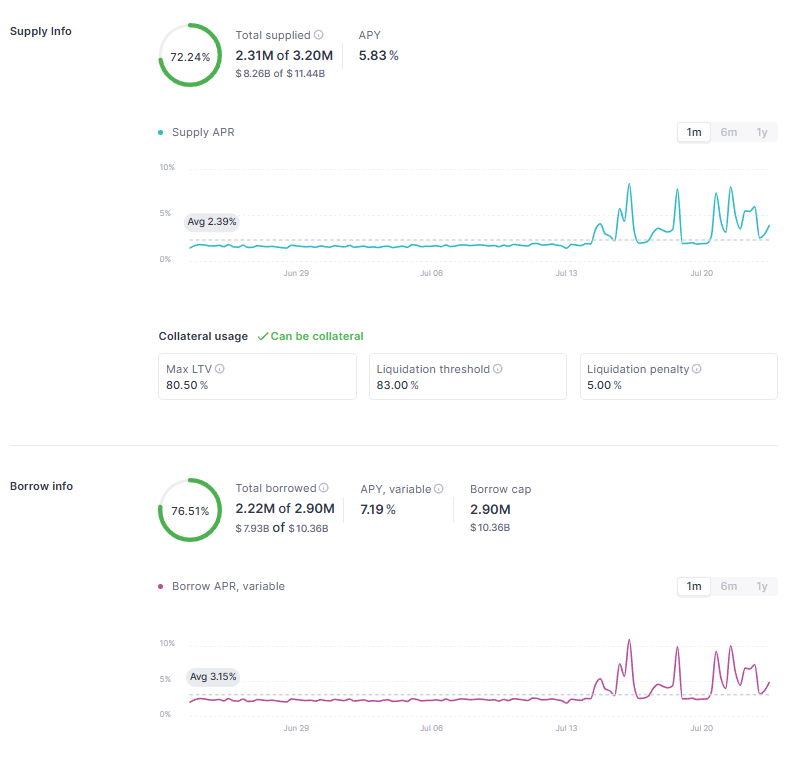Click info icon next to Total borrowed
This screenshot has width=791, height=770.
coord(324,489)
